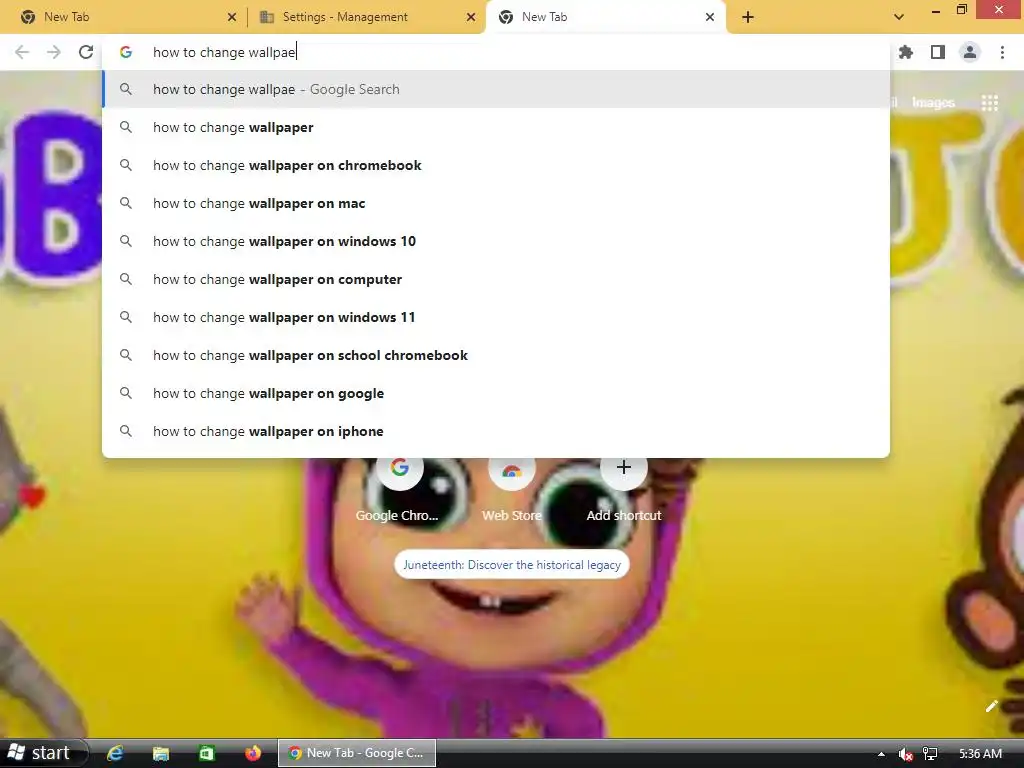Viewport: 1024px width, 768px height.
Task: Select suggestion 'wallpaper on iphone'
Action: click(x=496, y=431)
